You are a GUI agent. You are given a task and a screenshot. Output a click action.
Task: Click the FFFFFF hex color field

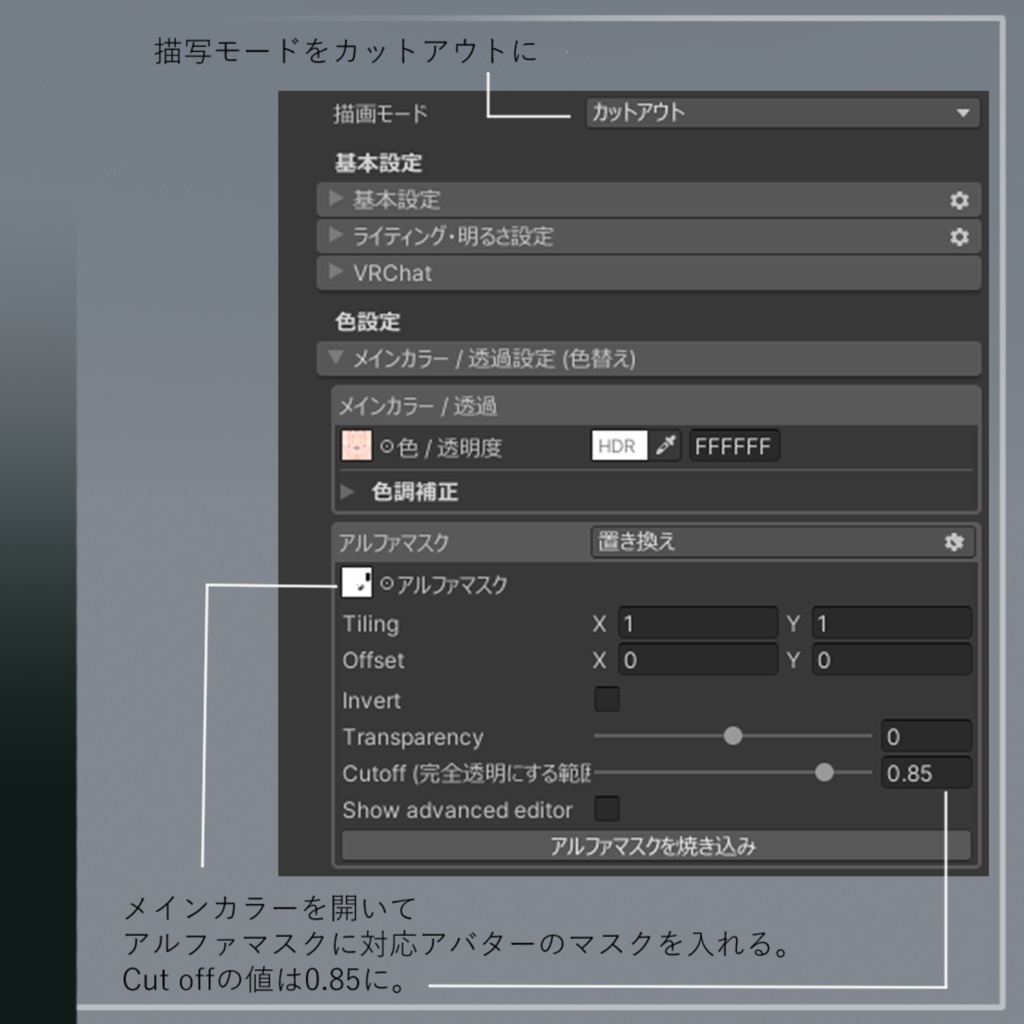[734, 445]
